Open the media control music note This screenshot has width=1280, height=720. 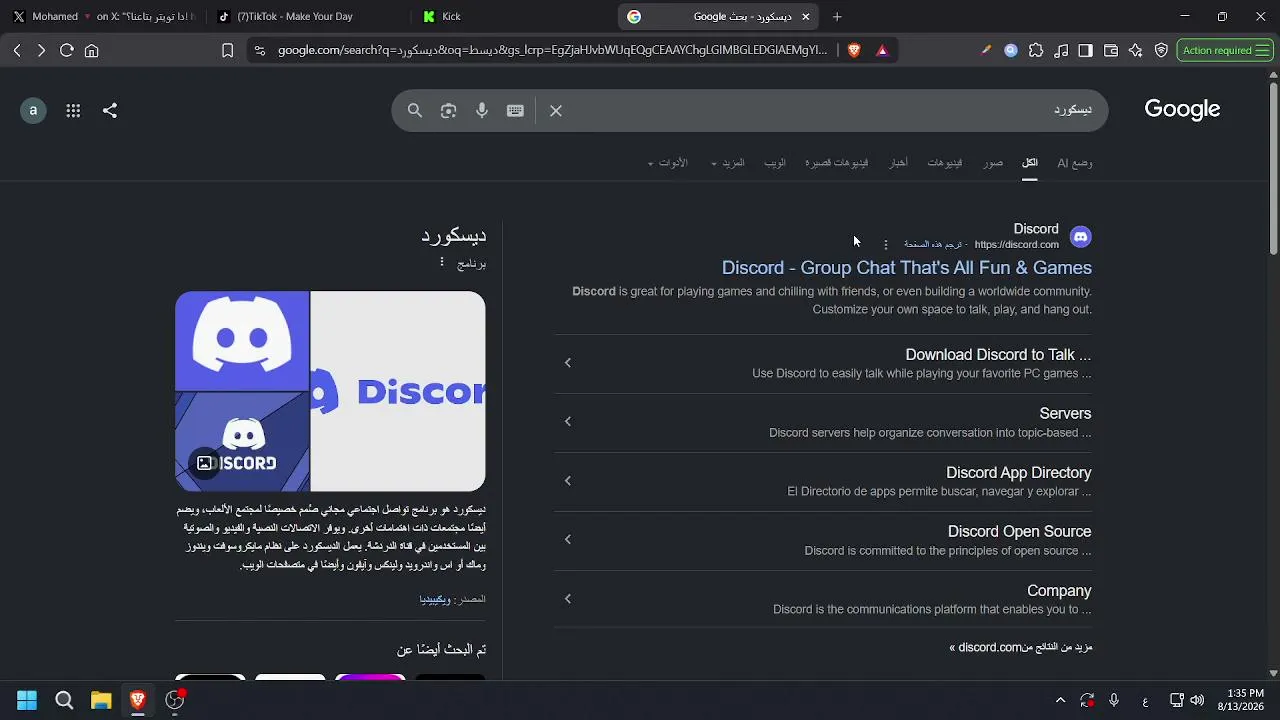[x=1061, y=50]
